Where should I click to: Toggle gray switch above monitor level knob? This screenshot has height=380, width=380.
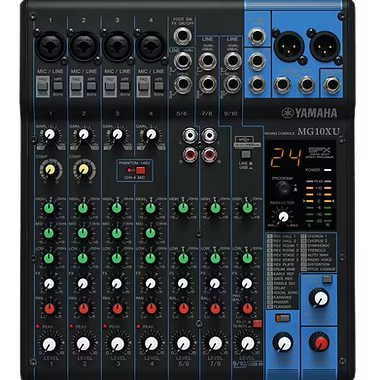pyautogui.click(x=327, y=279)
